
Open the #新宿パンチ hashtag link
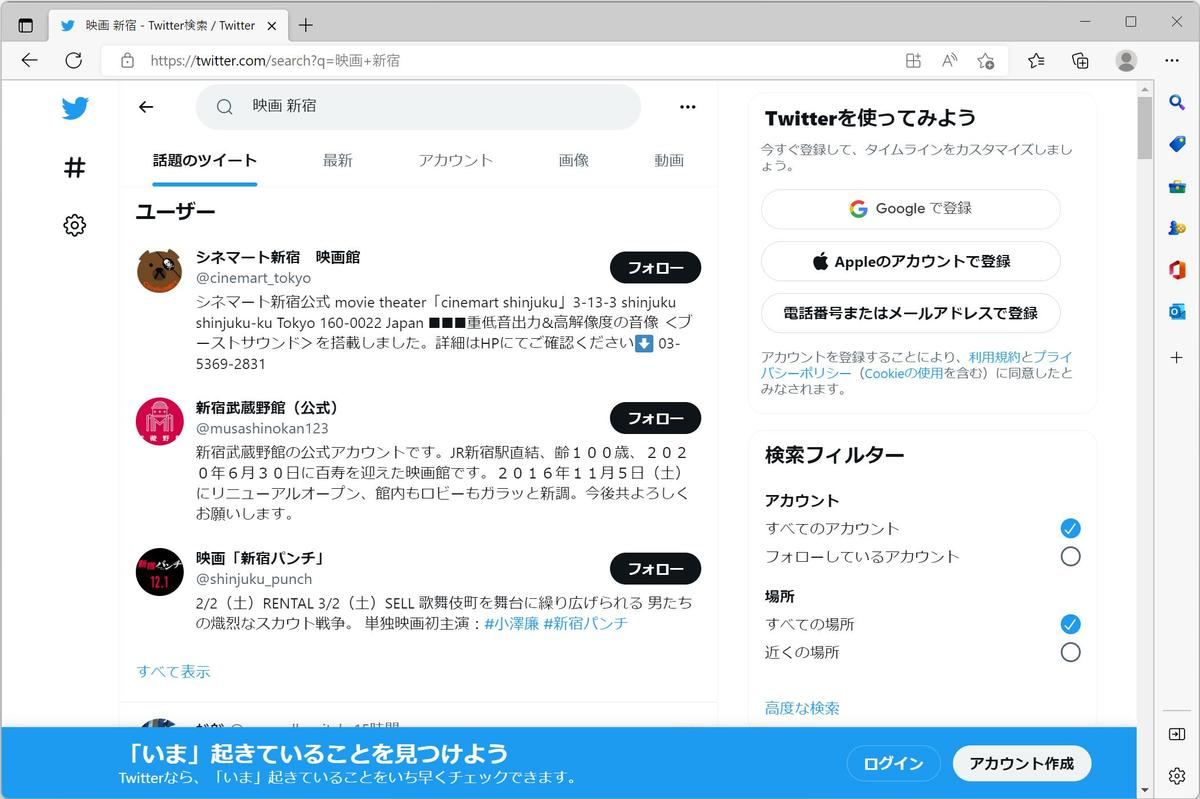click(x=585, y=623)
